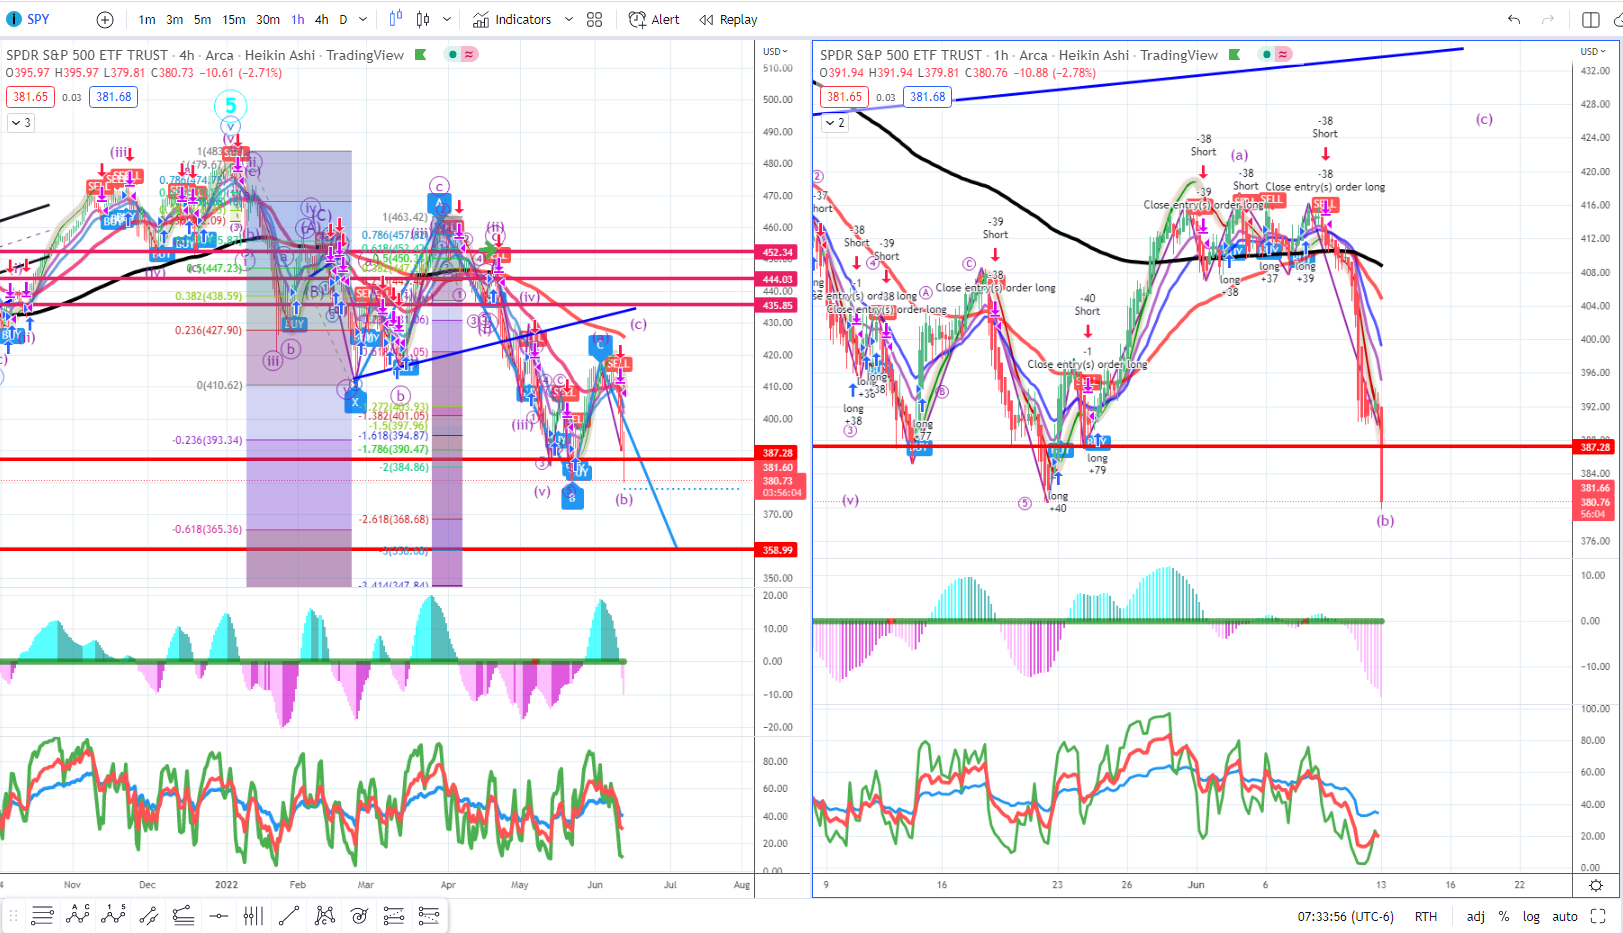Select the 4h timeframe
Image resolution: width=1623 pixels, height=933 pixels.
point(321,19)
